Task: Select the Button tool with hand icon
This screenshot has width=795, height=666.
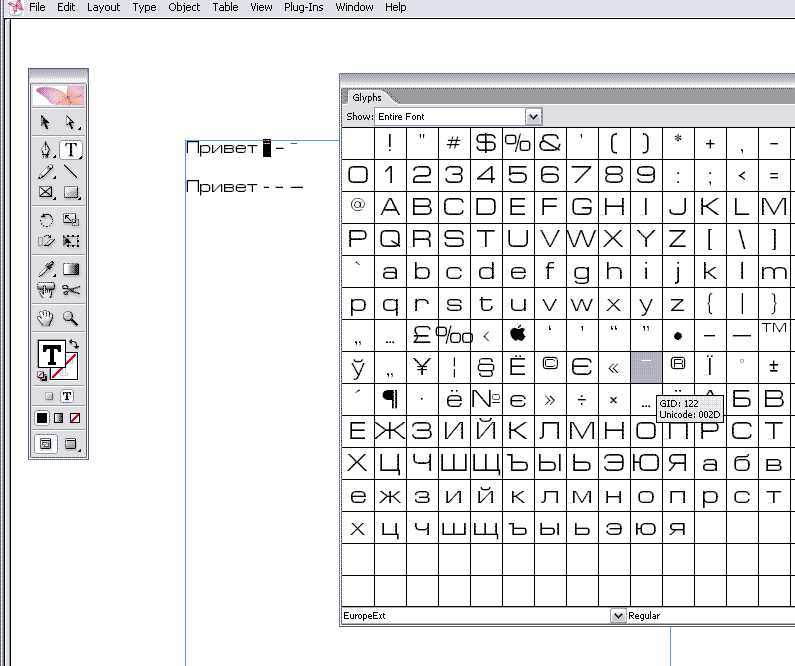Action: tap(46, 290)
